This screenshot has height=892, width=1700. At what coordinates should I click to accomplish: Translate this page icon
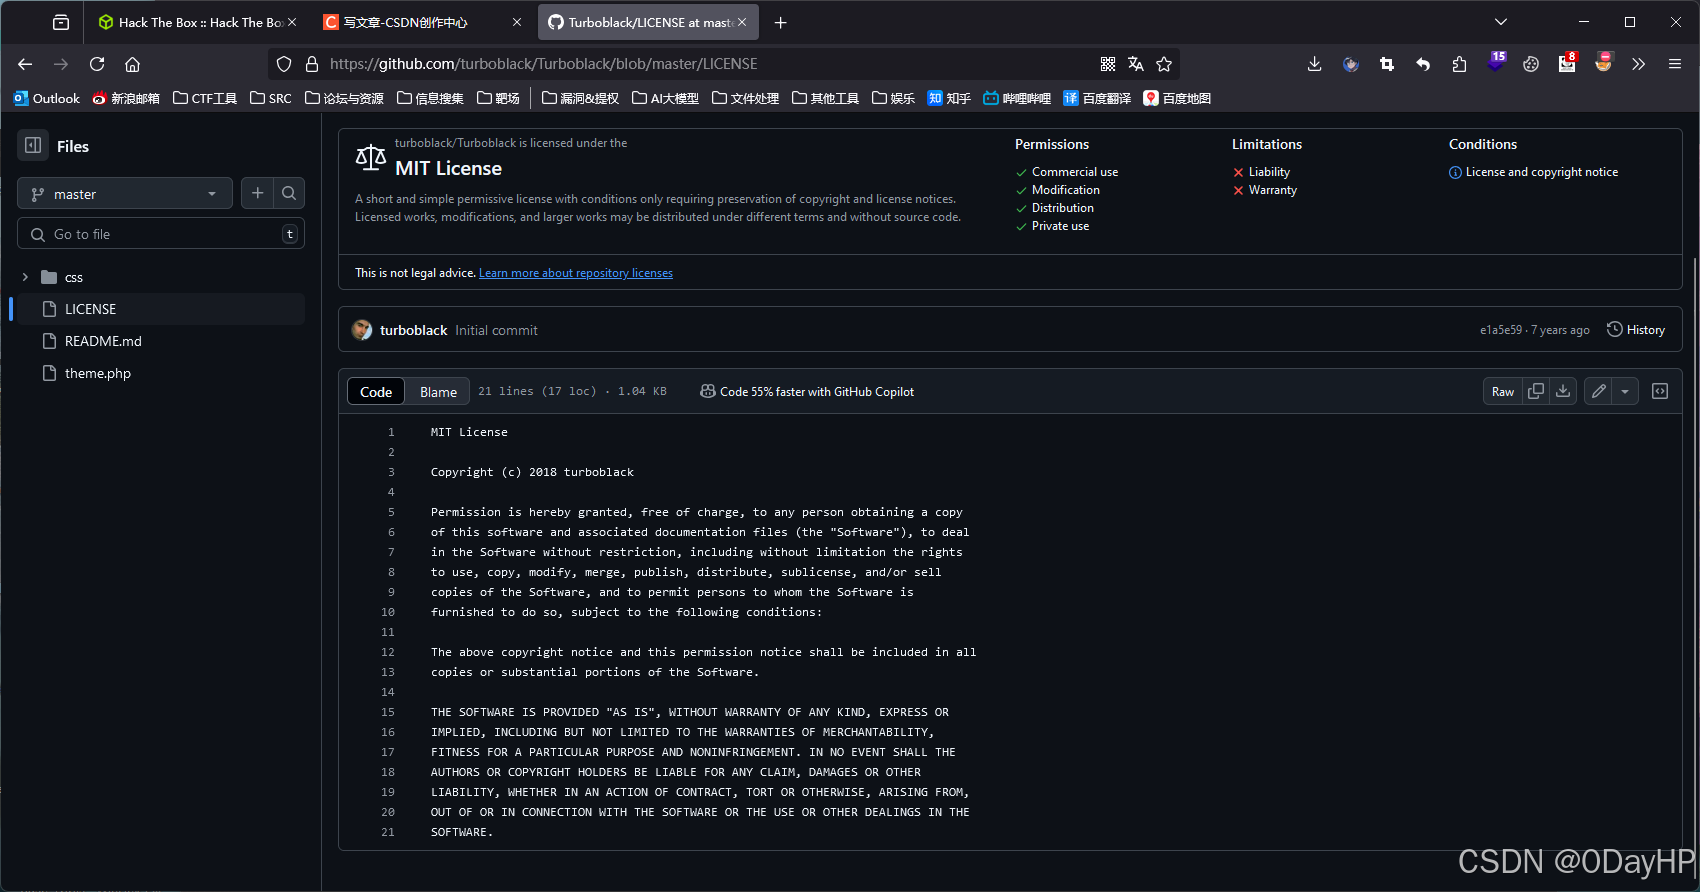click(1136, 64)
